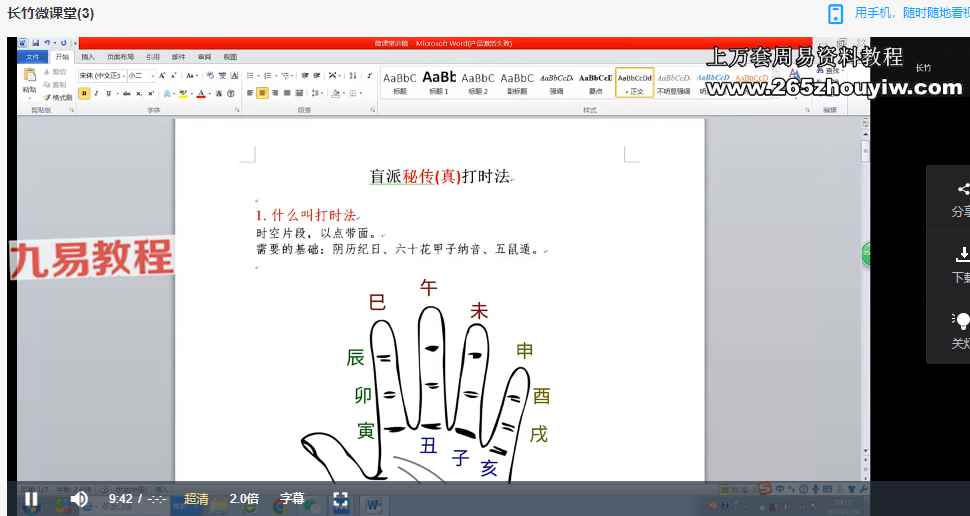The width and height of the screenshot is (970, 516).
Task: Click the Download icon on right sidebar
Action: pyautogui.click(x=963, y=254)
